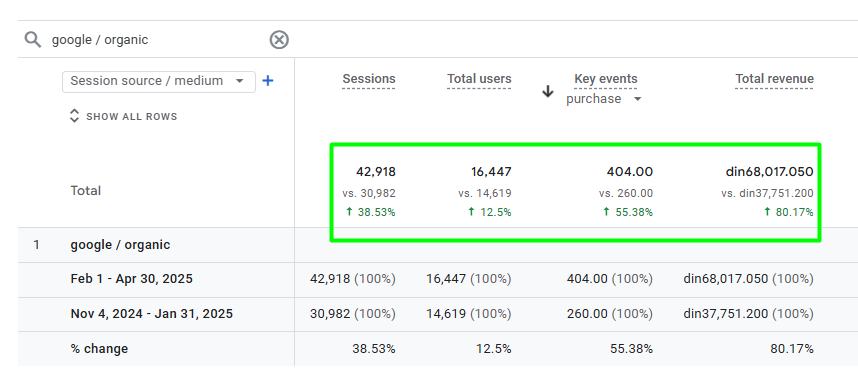Click green 55.38% increase in Total row
Viewport: 858px width, 374px height.
(x=628, y=212)
